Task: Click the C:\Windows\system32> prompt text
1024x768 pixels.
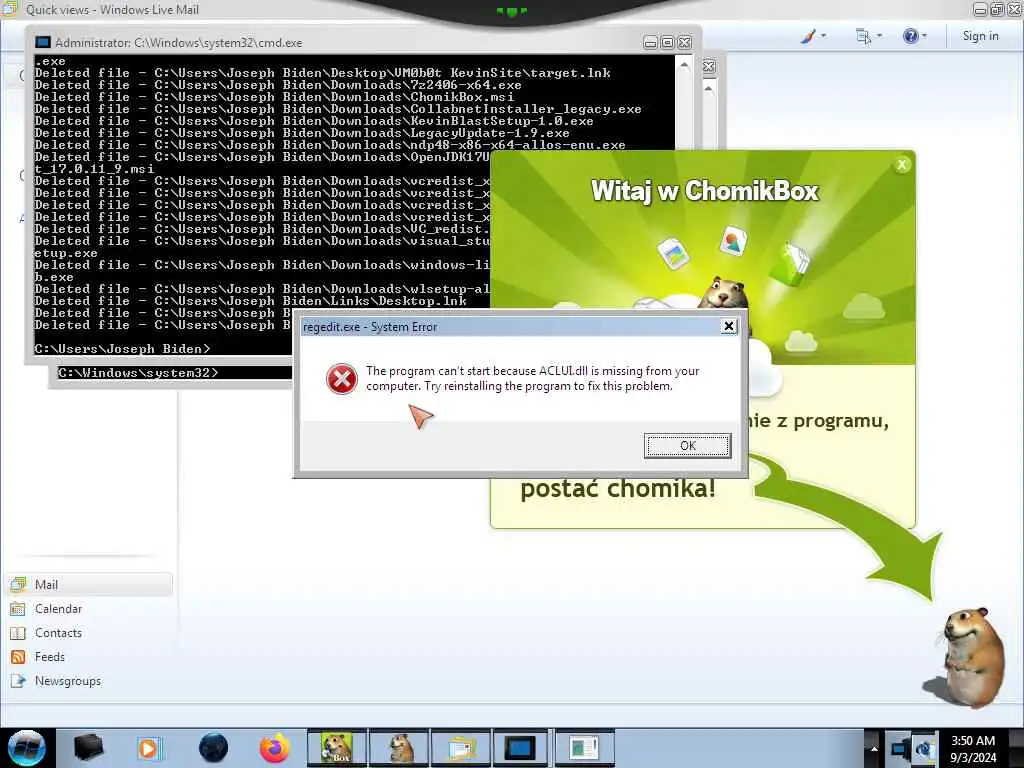Action: click(x=138, y=373)
